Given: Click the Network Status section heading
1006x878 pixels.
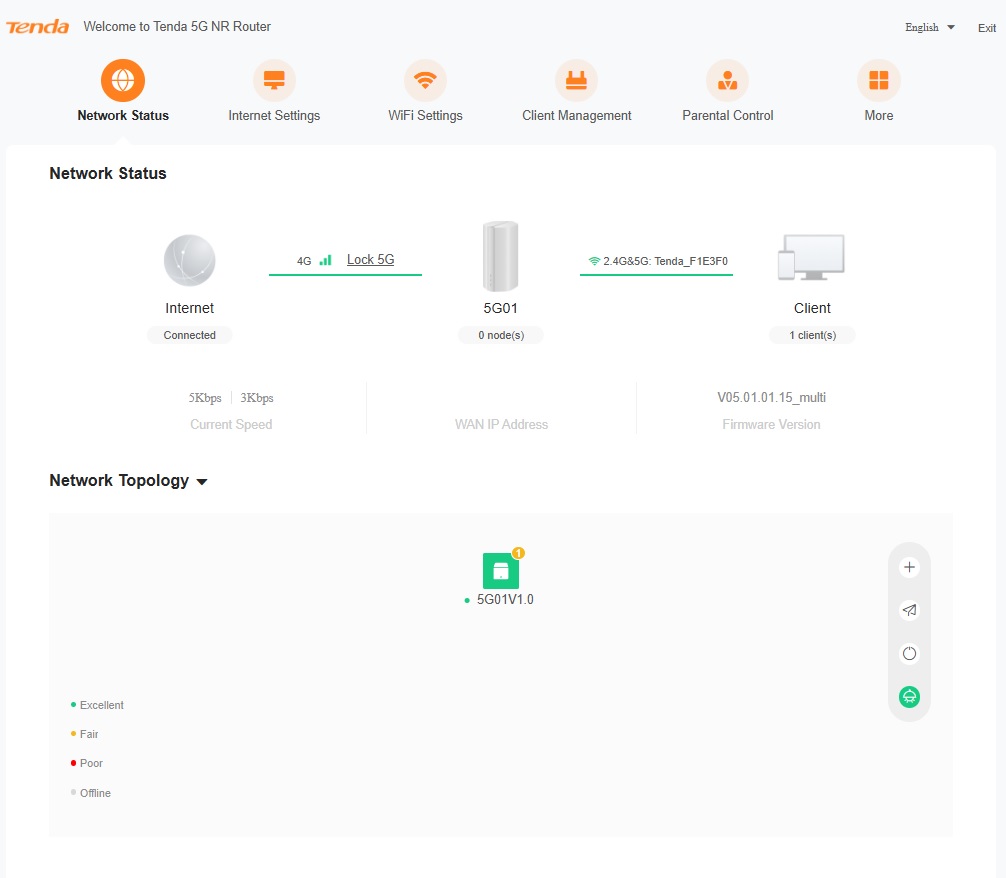Looking at the screenshot, I should [108, 173].
